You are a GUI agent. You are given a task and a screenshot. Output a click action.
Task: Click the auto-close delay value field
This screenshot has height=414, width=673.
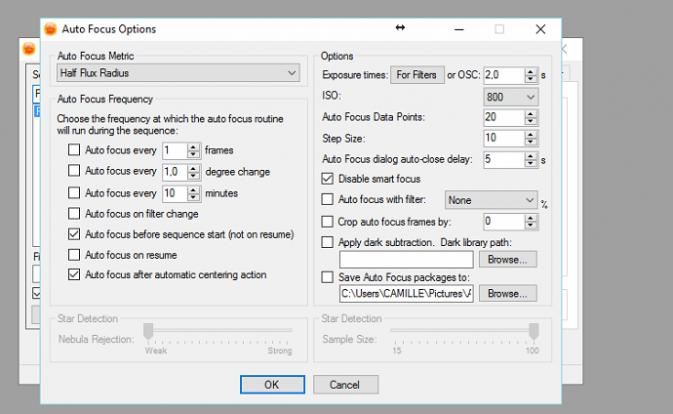[x=504, y=160]
